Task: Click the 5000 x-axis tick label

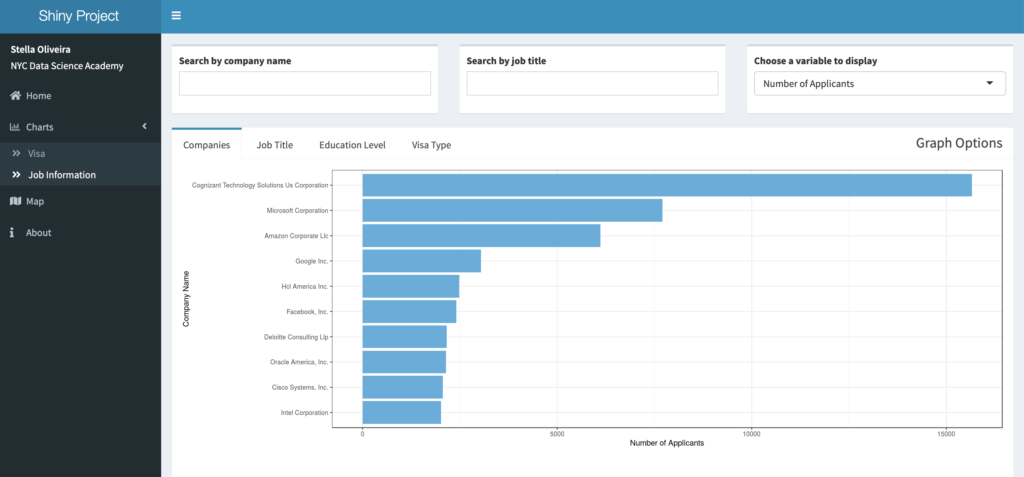Action: click(557, 433)
